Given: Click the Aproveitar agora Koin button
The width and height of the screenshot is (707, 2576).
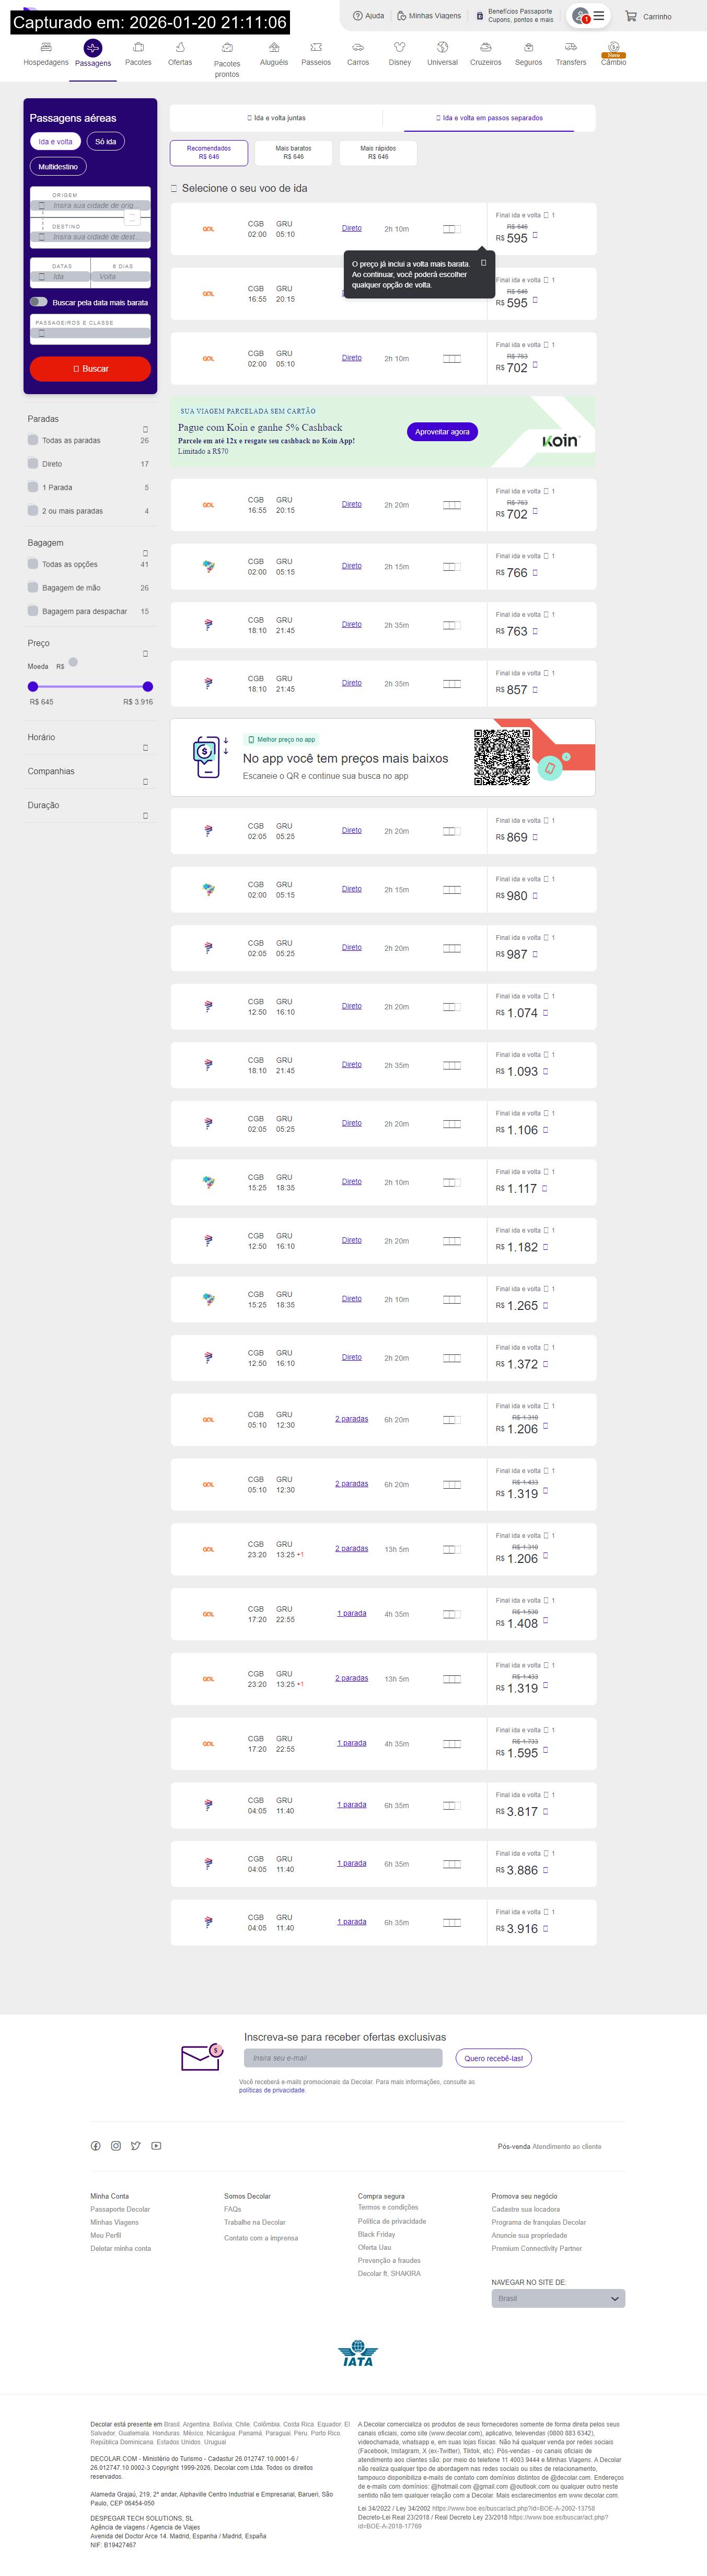Looking at the screenshot, I should 442,432.
